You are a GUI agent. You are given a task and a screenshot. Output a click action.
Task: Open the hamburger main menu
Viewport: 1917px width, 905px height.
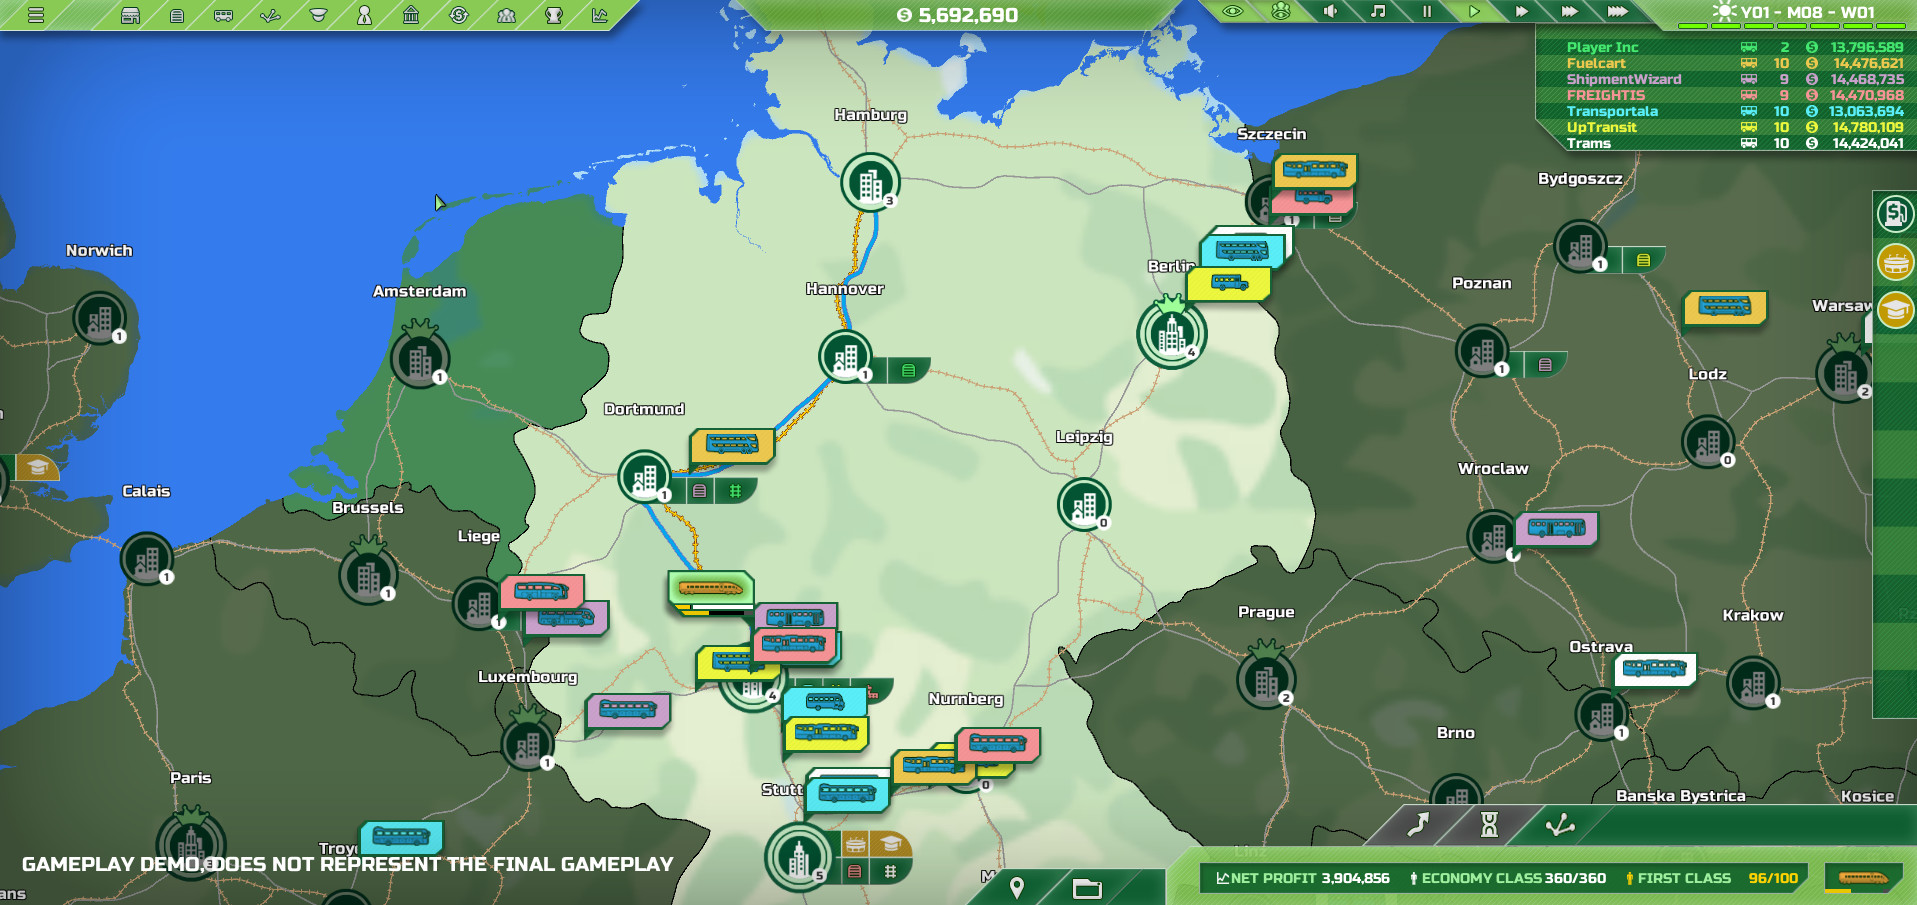(x=36, y=15)
